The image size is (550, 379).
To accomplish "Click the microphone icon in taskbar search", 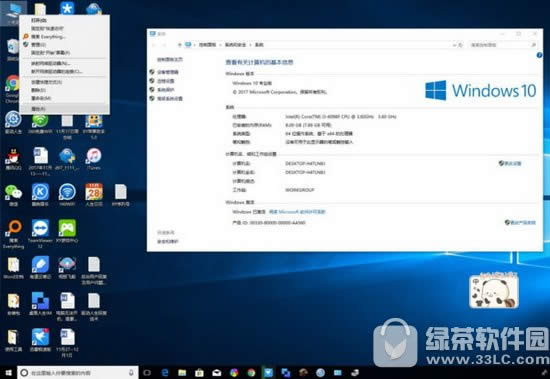I will [131, 372].
